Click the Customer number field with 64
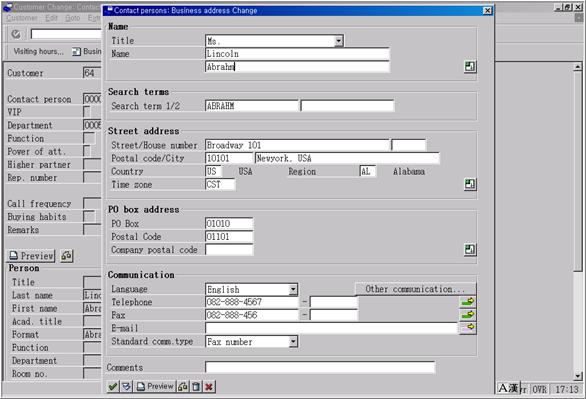The width and height of the screenshot is (586, 399). click(92, 72)
